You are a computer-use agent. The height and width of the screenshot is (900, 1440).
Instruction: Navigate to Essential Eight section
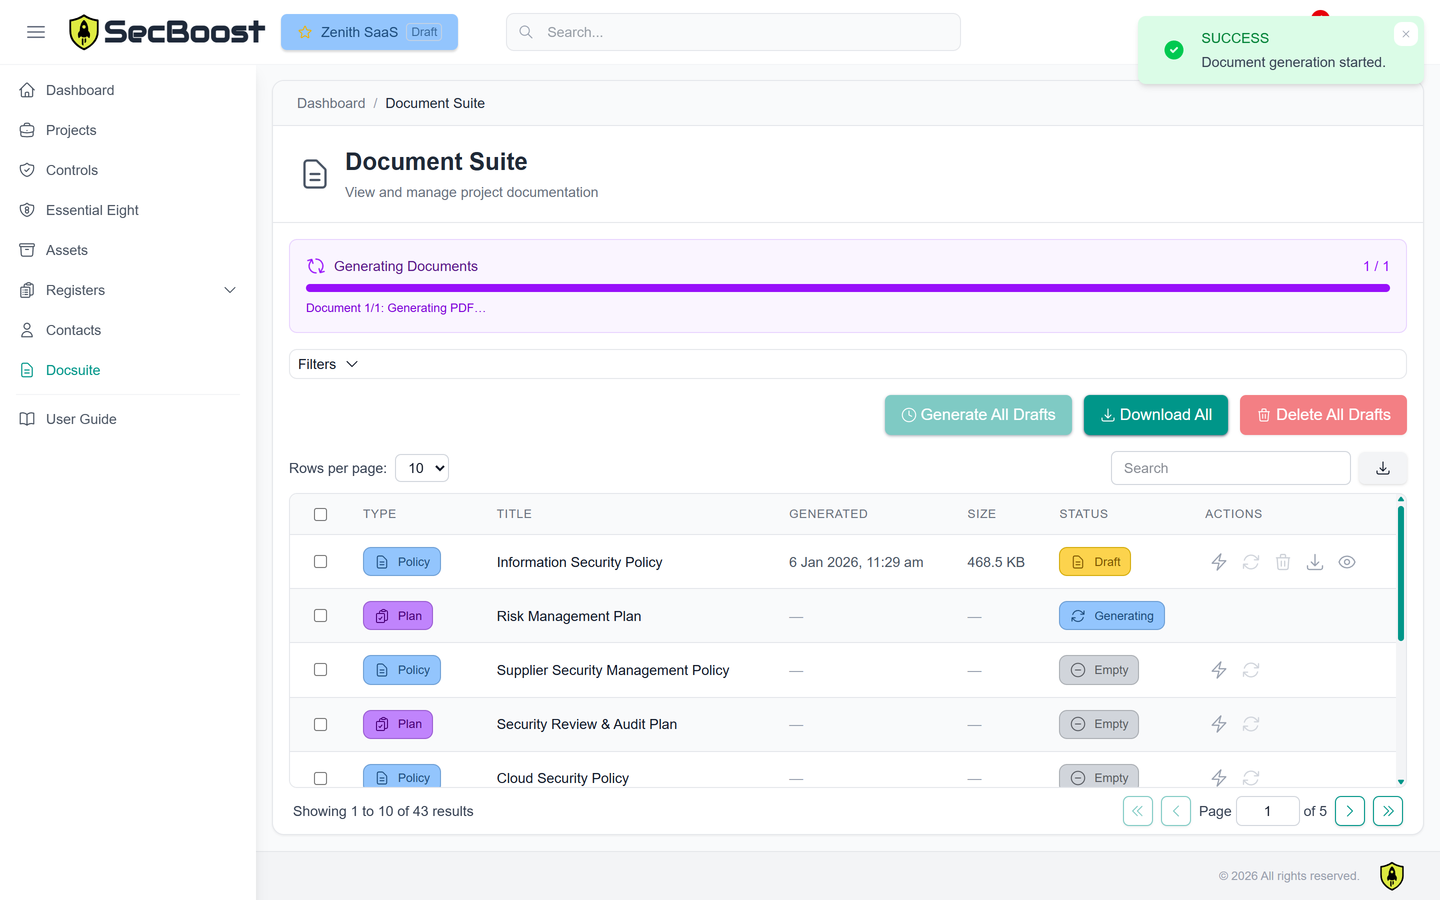(90, 210)
